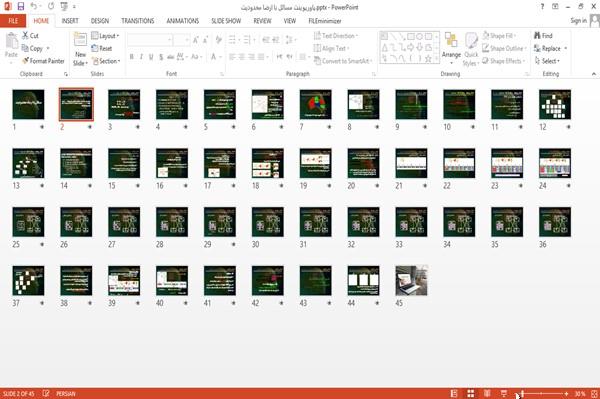The width and height of the screenshot is (600, 399).
Task: Open the Shape Outline dropdown
Action: [x=504, y=48]
